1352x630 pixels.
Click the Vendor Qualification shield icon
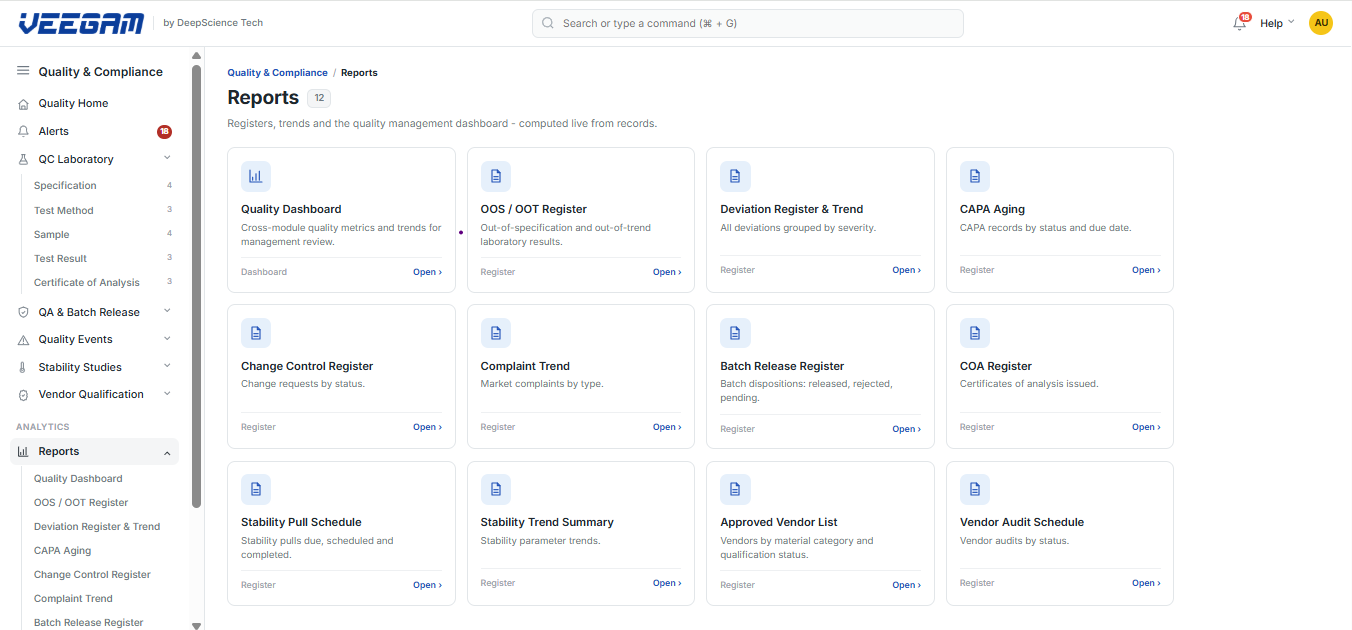point(24,394)
